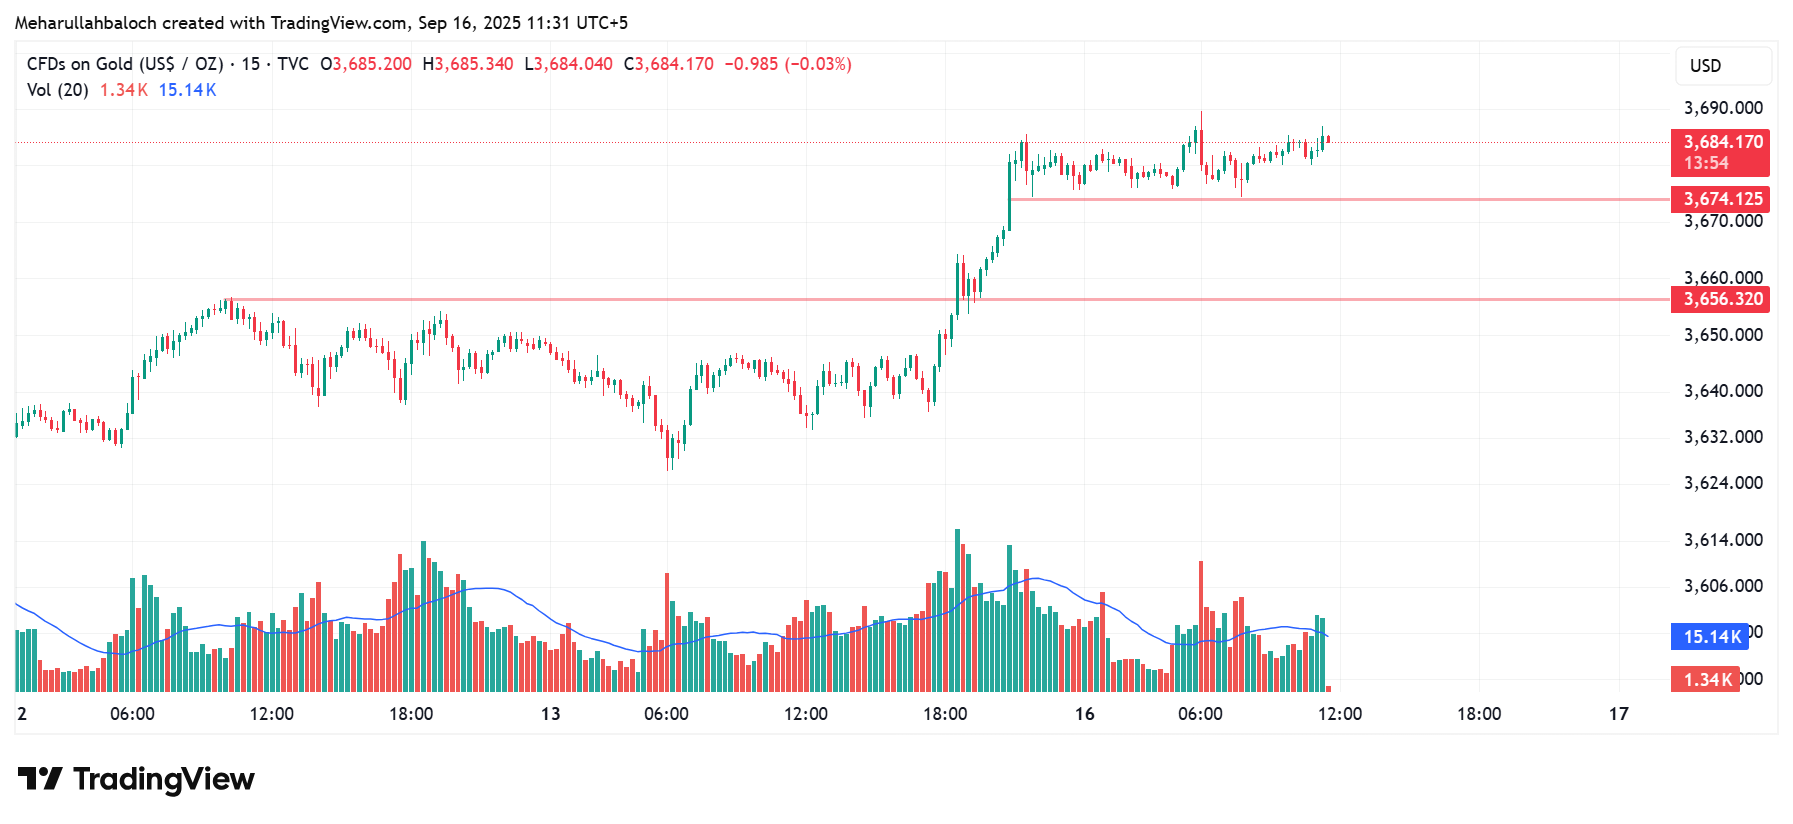Image resolution: width=1793 pixels, height=824 pixels.
Task: Click the date label 16 on time axis
Action: pyautogui.click(x=1084, y=714)
